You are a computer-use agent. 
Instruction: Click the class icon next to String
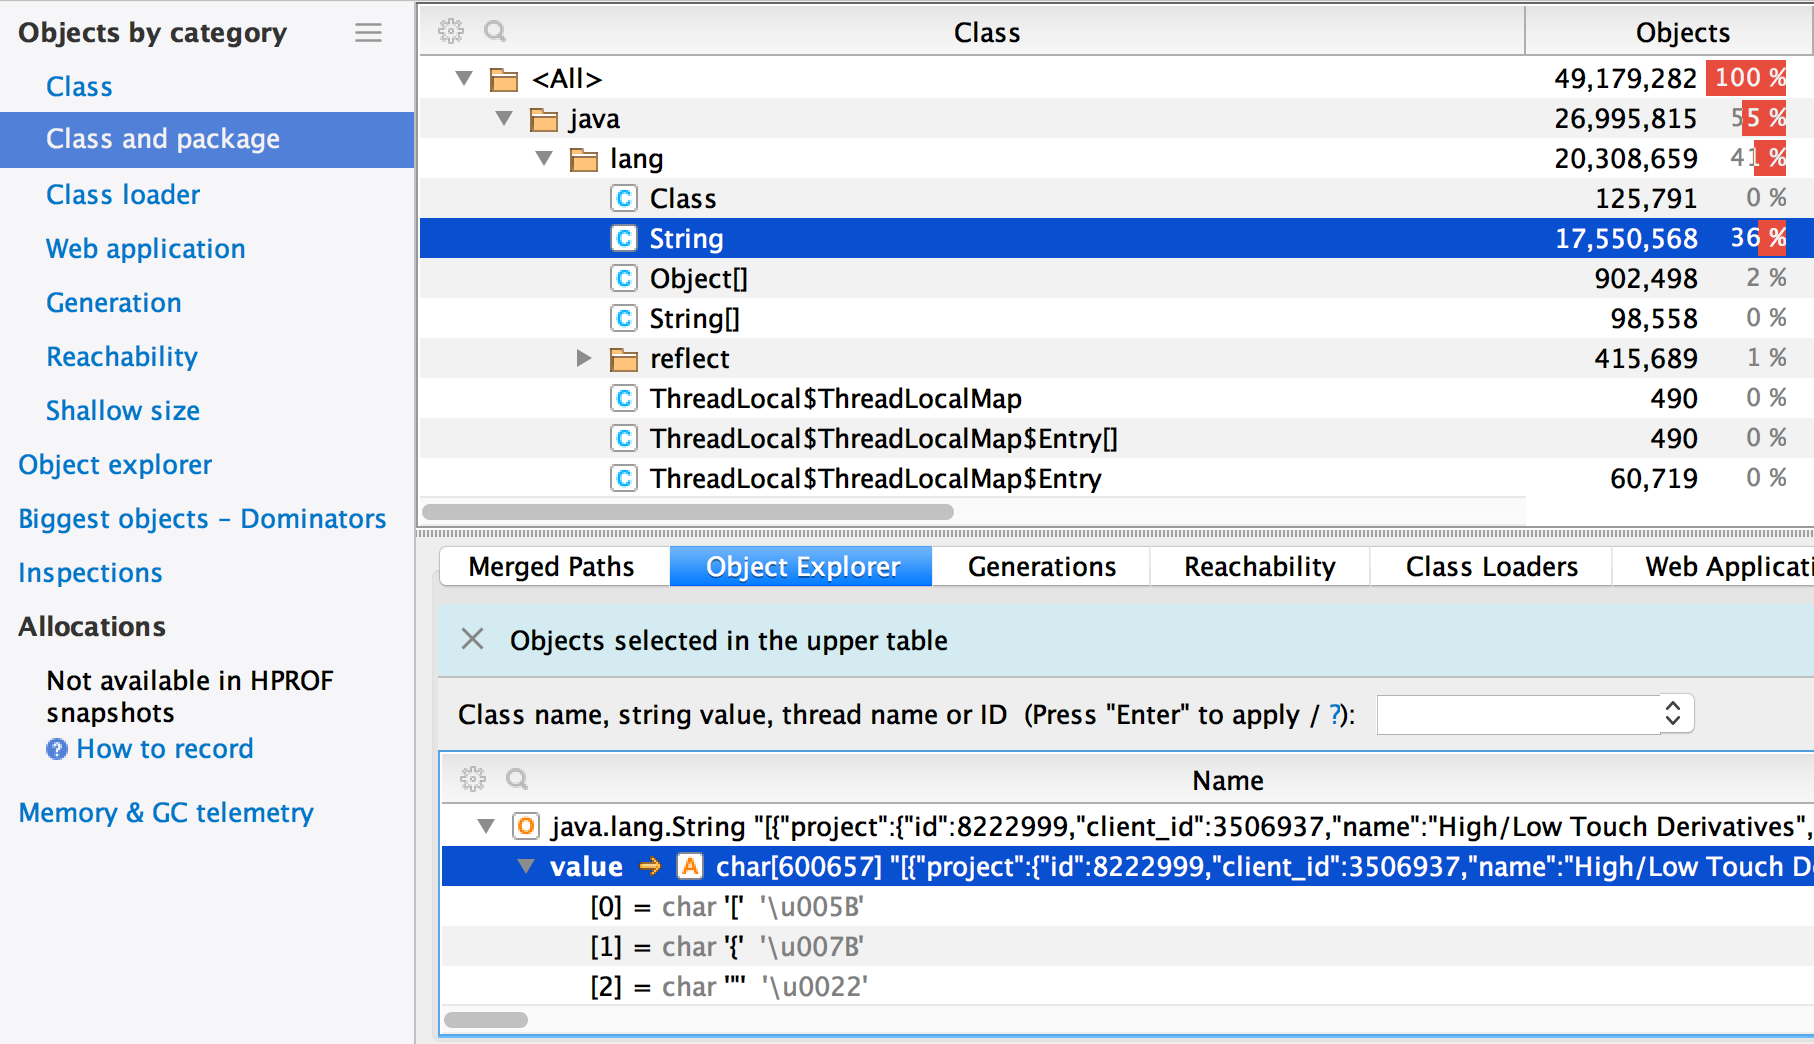pos(624,238)
